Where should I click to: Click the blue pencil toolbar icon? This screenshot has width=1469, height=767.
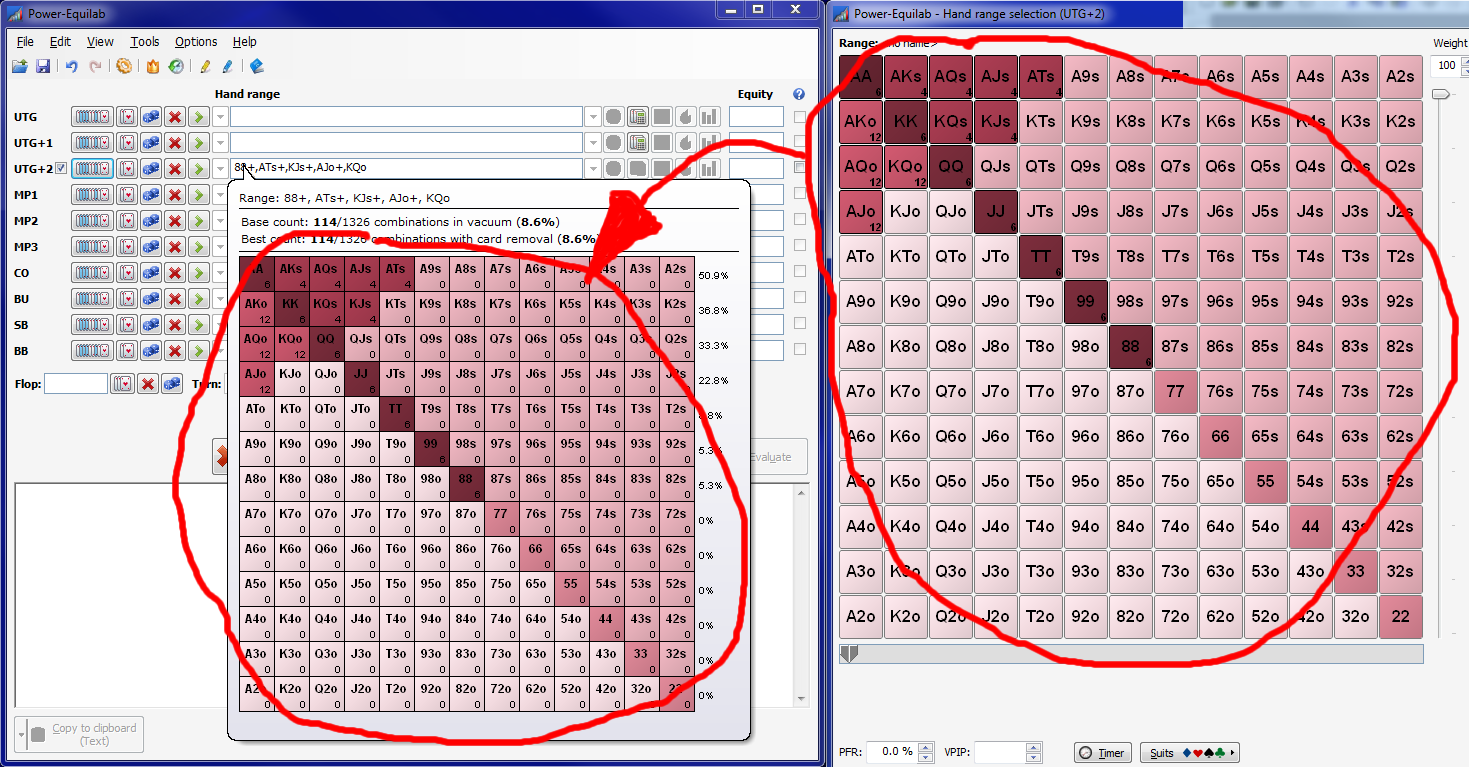(x=228, y=66)
